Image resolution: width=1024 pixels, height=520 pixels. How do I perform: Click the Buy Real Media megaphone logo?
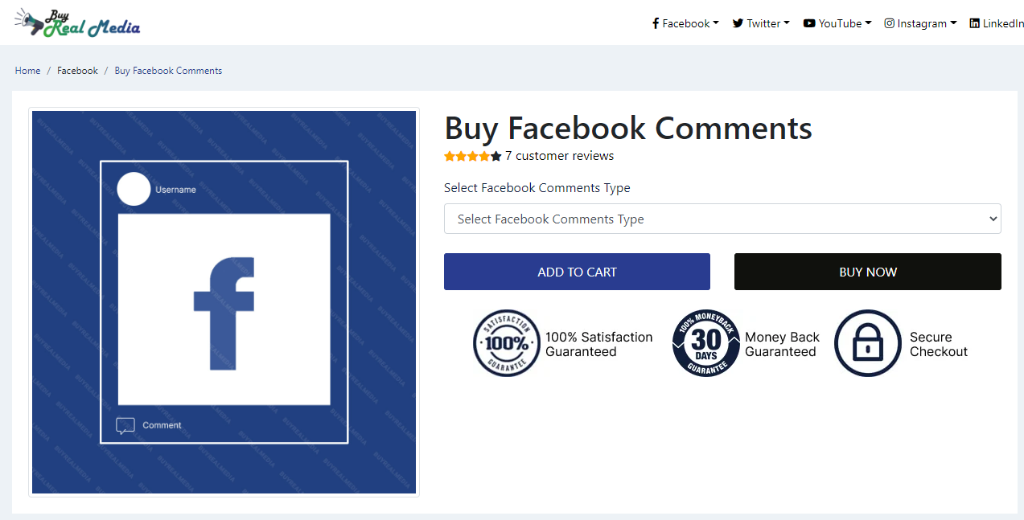click(x=77, y=23)
